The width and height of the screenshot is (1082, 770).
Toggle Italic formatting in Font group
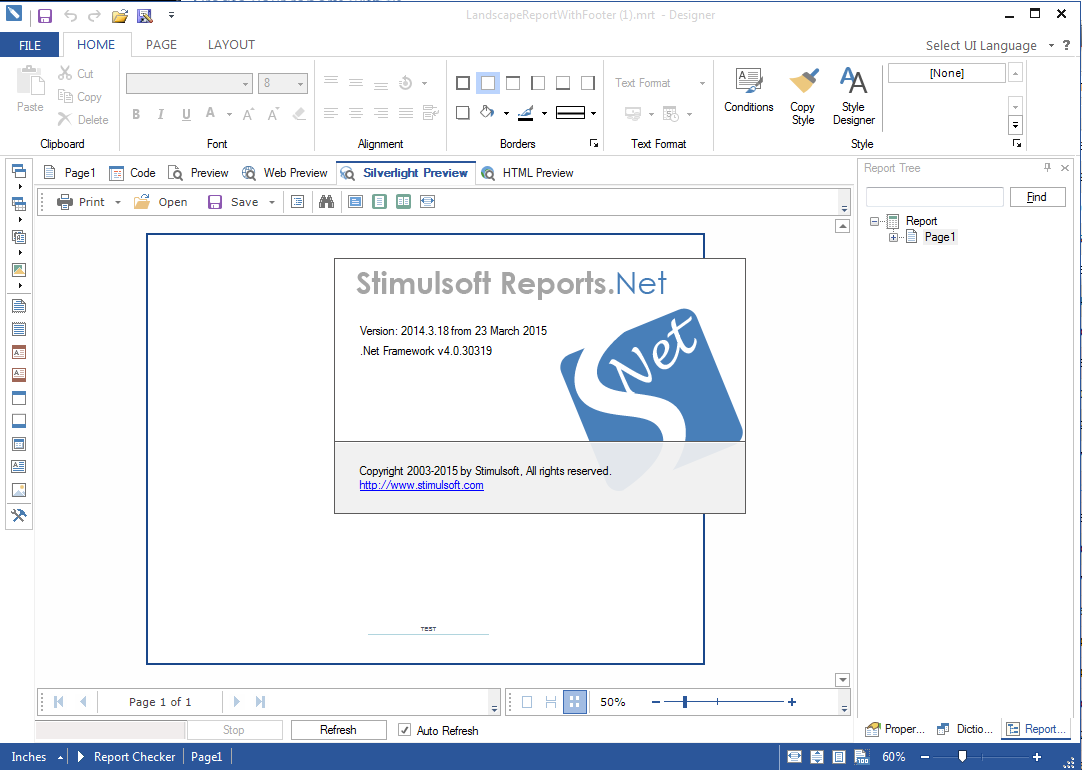[161, 114]
